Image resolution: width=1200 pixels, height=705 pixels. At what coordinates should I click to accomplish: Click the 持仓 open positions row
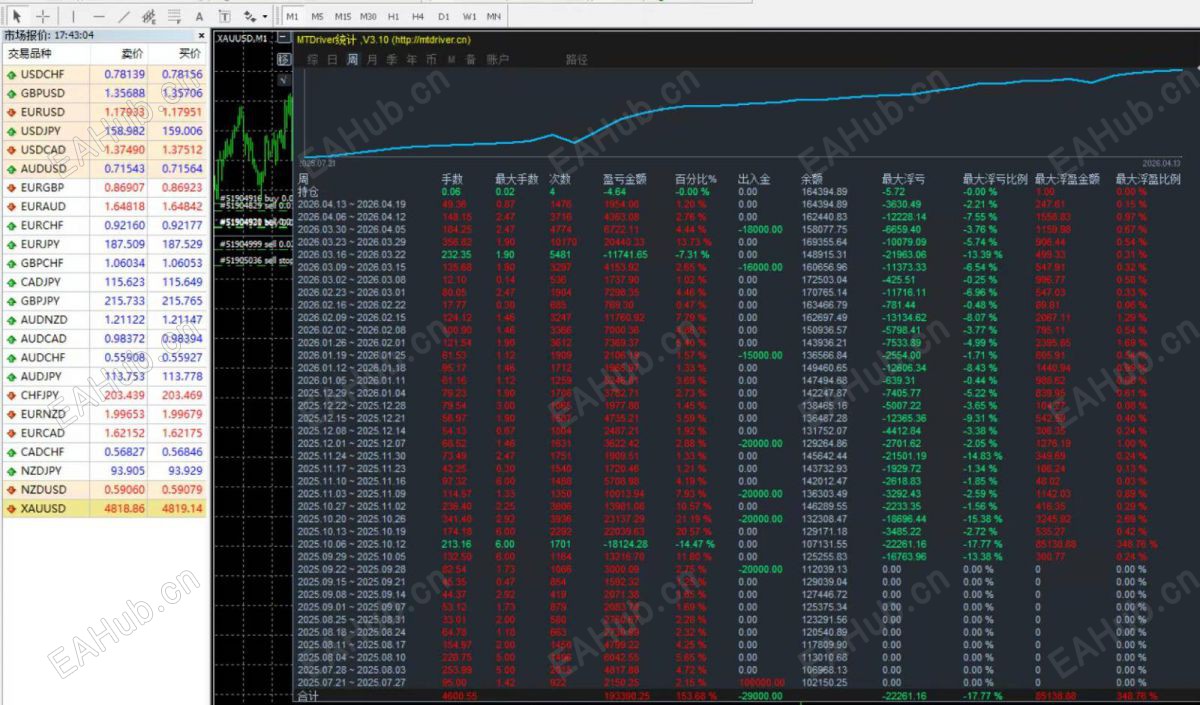tap(739, 191)
